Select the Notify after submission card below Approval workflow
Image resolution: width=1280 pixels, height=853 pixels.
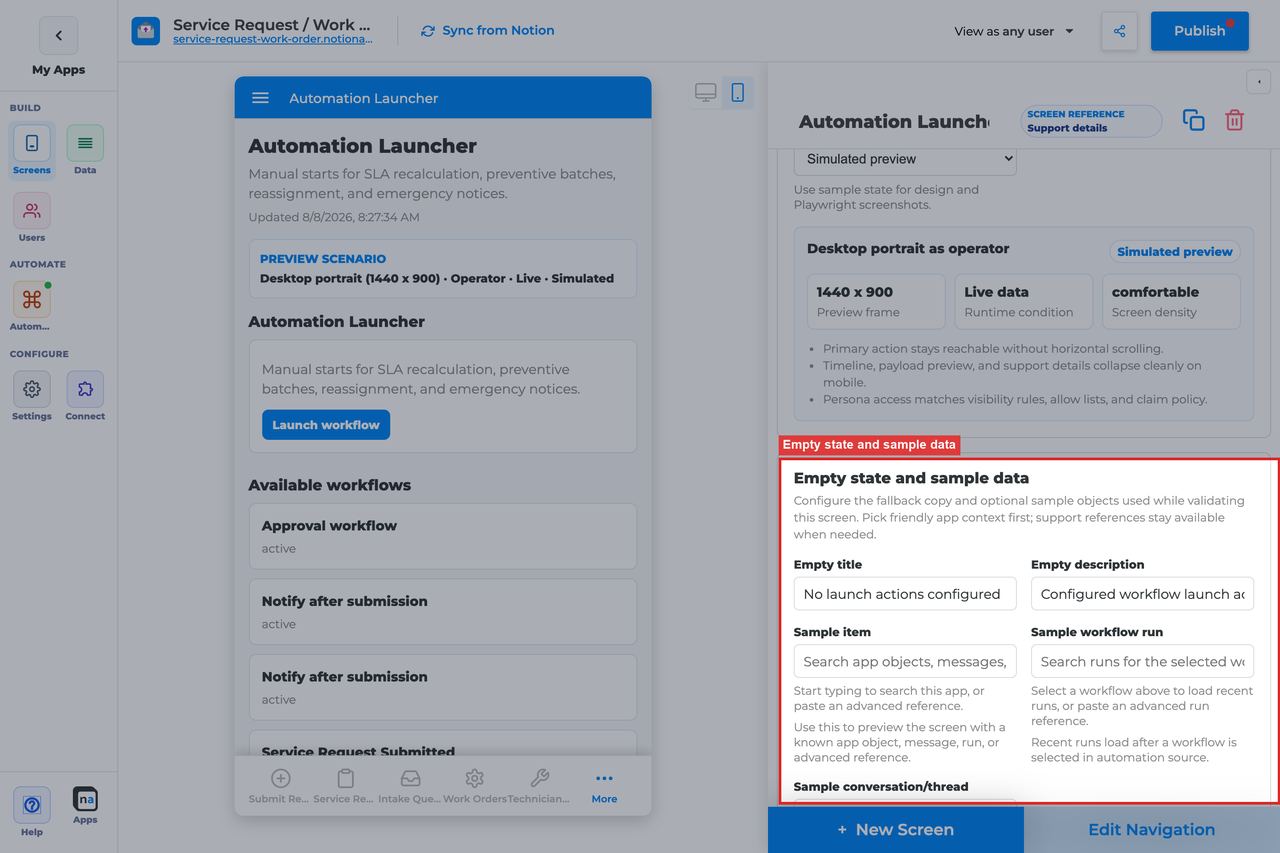tap(443, 612)
